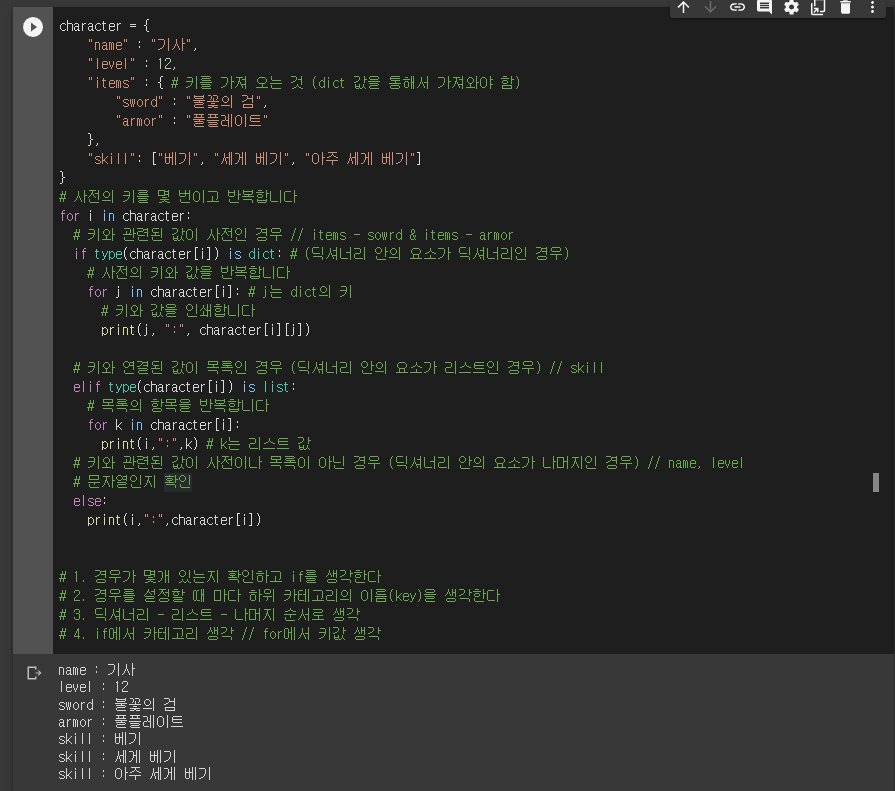The height and width of the screenshot is (791, 895).
Task: Click the comment ending 'items - sowrd & items - armor'
Action: pos(293,235)
